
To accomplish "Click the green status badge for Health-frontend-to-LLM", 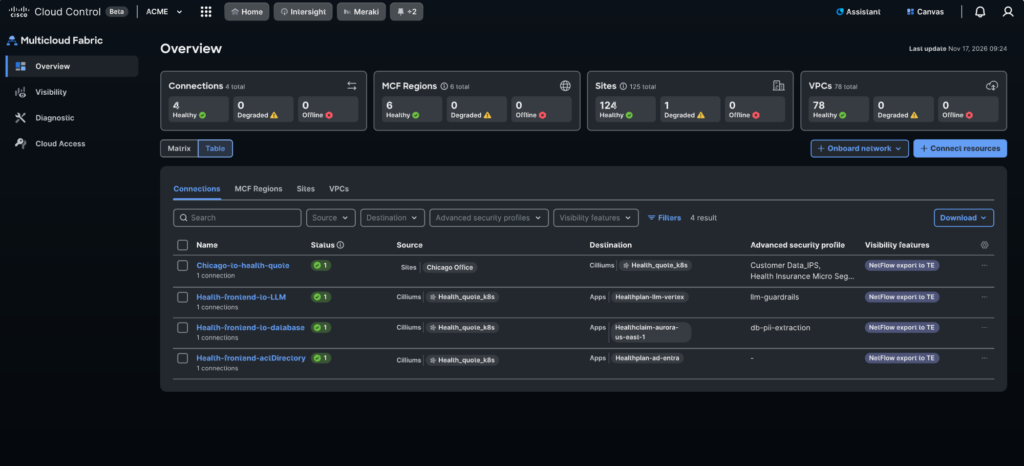I will [321, 297].
